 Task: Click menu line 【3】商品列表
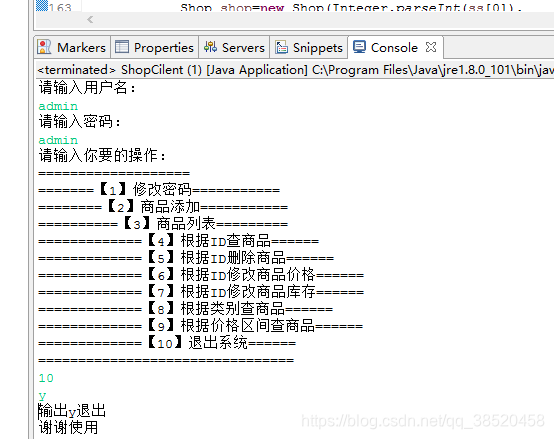(x=163, y=224)
